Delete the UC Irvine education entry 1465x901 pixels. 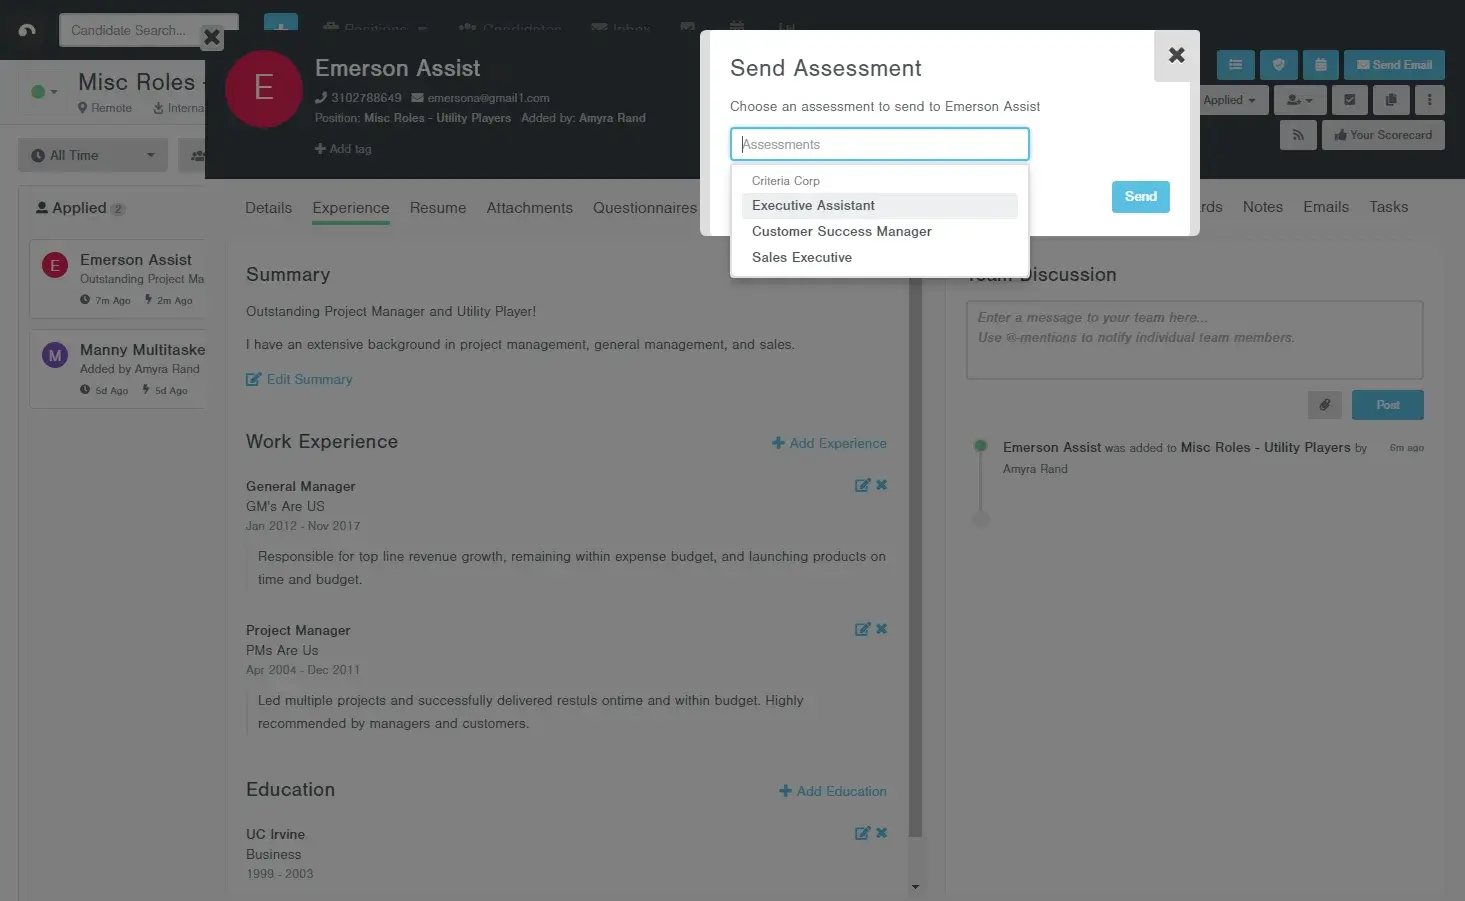[x=882, y=833]
